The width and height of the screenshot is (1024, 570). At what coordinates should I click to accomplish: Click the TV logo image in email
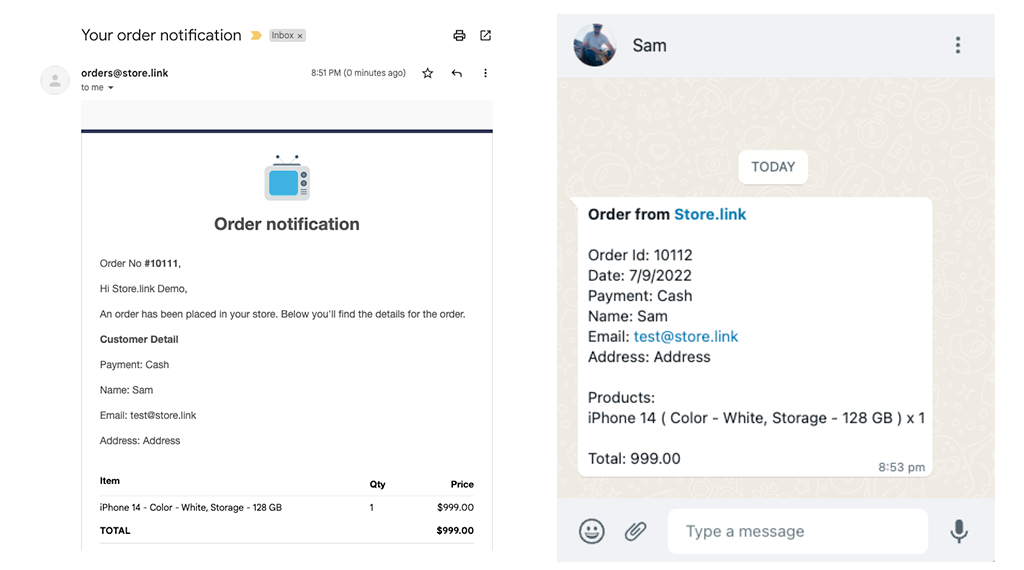point(287,179)
